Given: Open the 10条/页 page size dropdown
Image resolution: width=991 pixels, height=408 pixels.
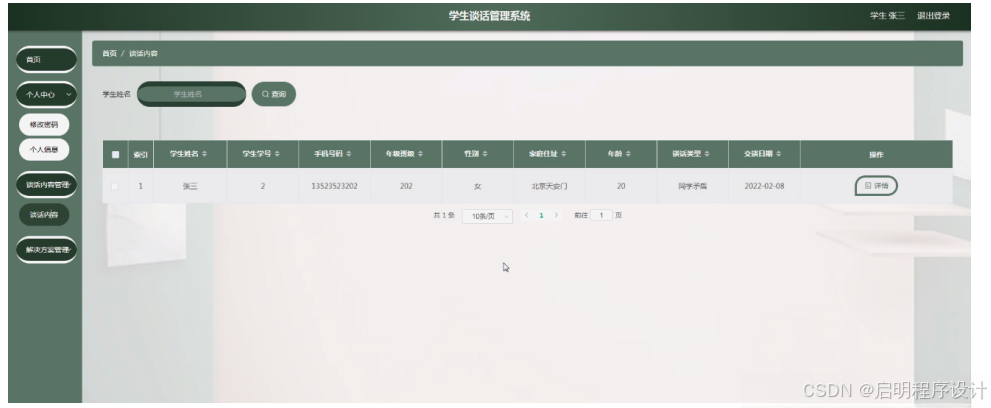Looking at the screenshot, I should [487, 216].
